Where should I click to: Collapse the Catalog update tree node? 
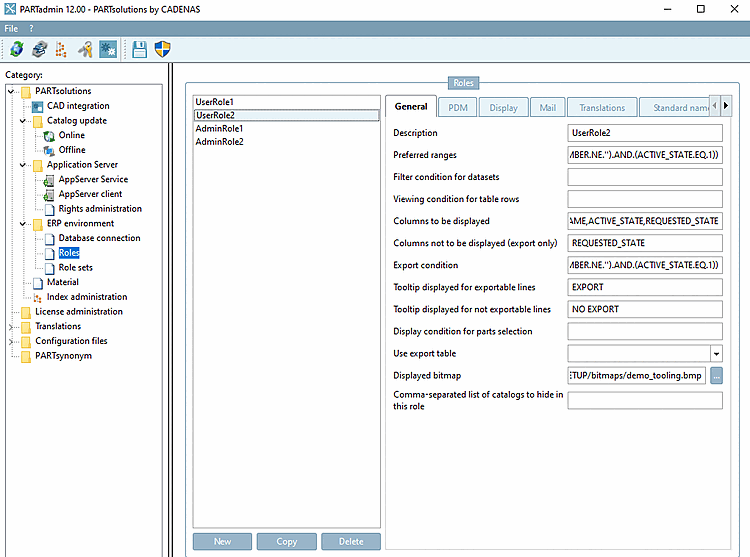(23, 121)
